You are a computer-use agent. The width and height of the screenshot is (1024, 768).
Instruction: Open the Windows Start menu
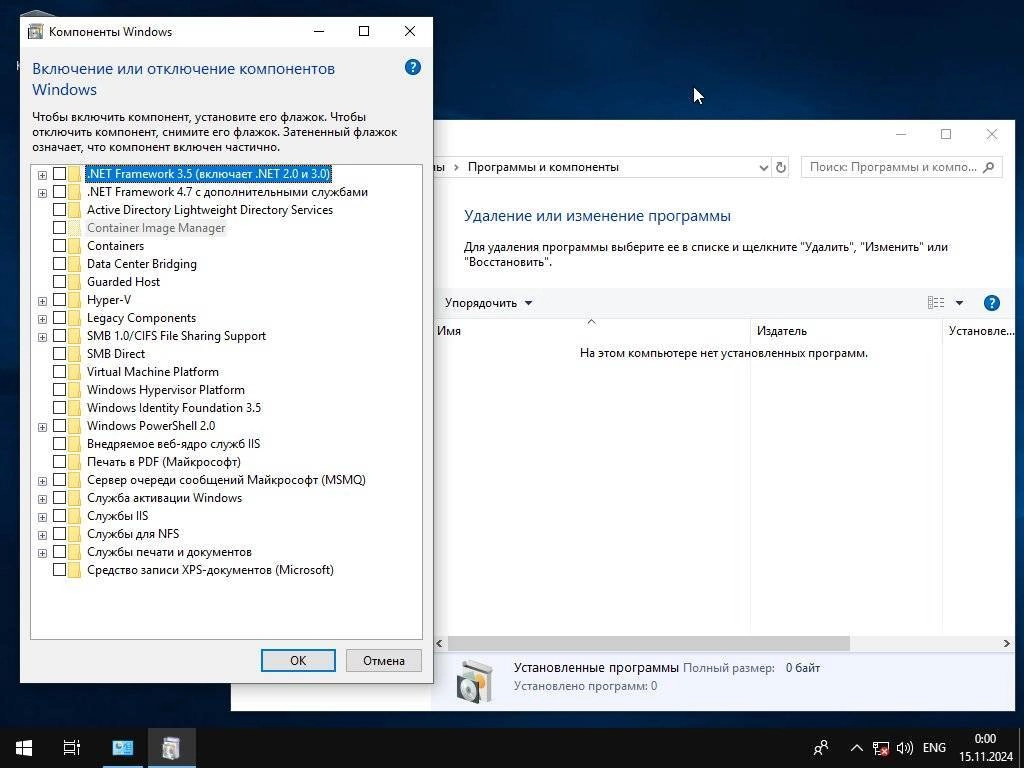tap(24, 748)
